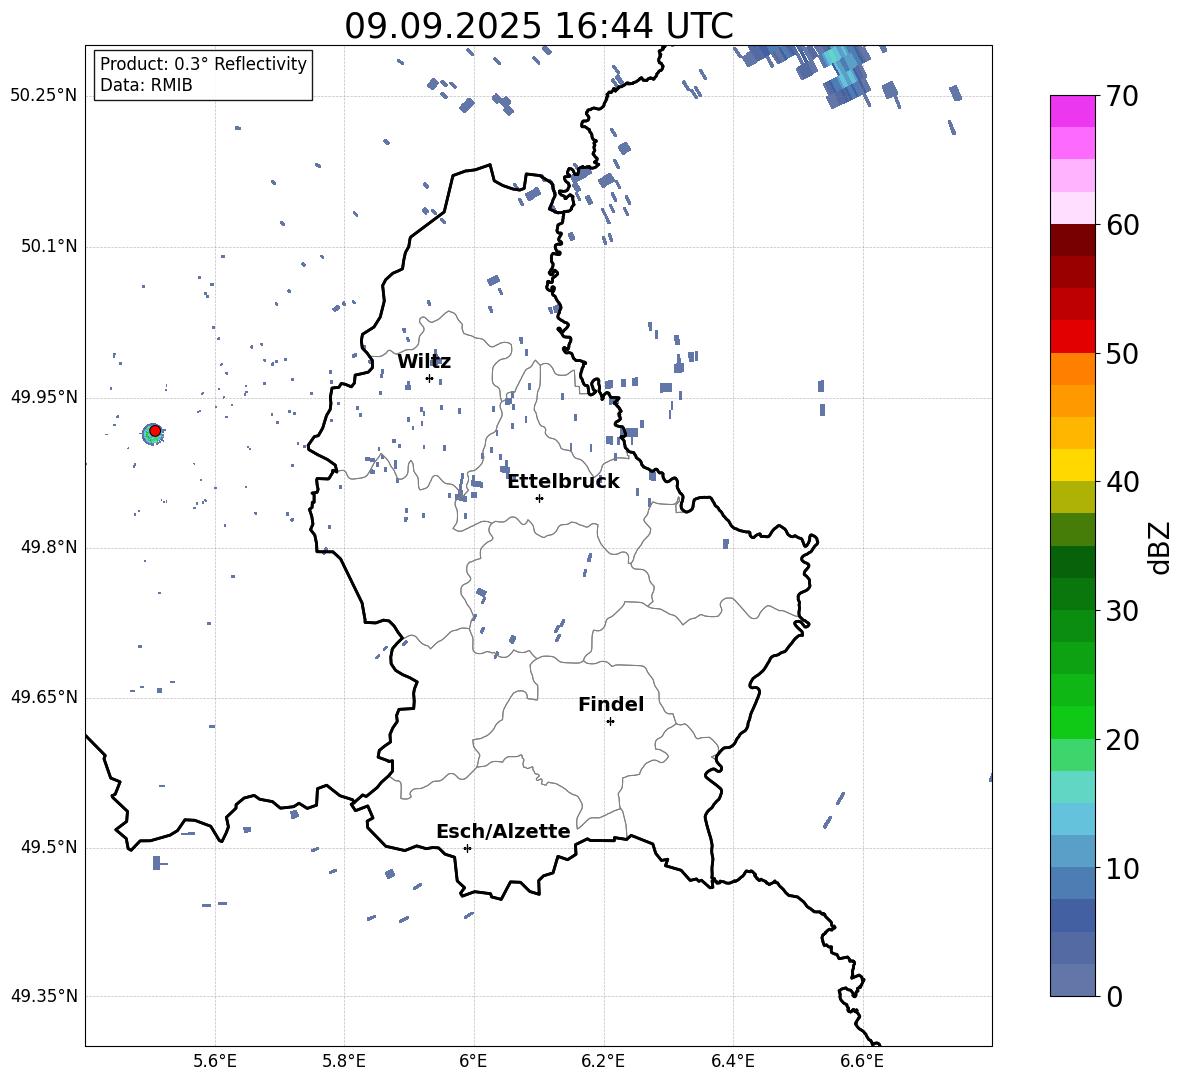This screenshot has width=1184, height=1081.
Task: Click the 49.35°N latitude label
Action: [44, 996]
